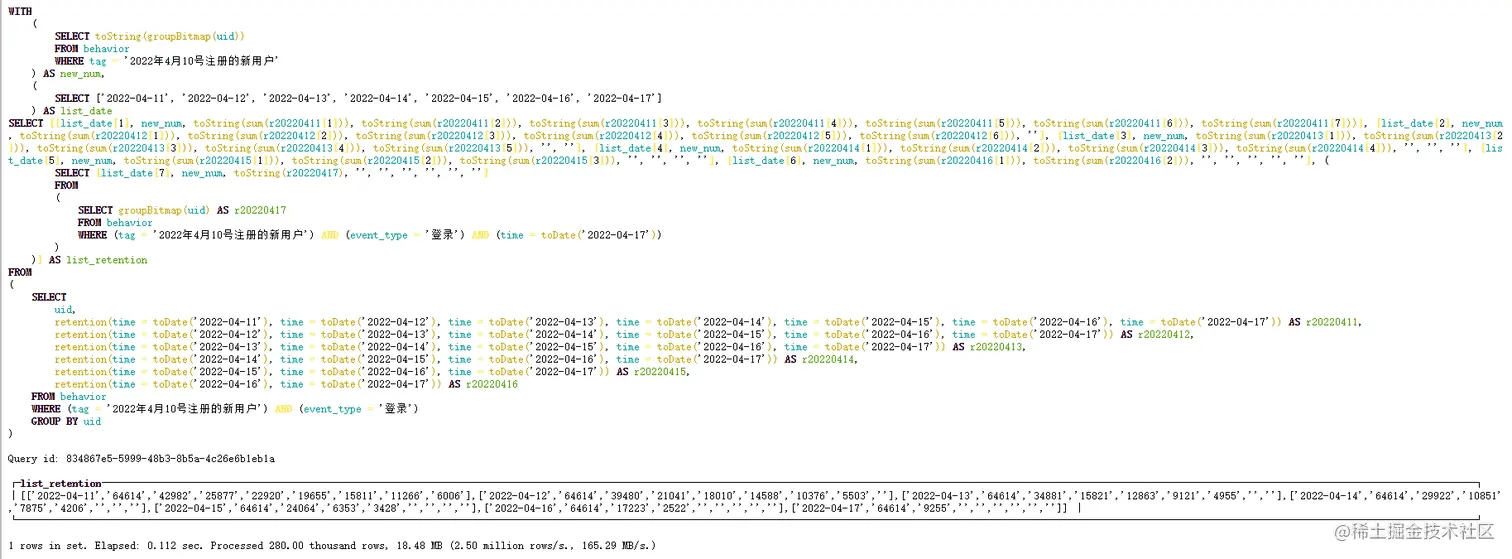Click the result value '18010'

coord(718,495)
